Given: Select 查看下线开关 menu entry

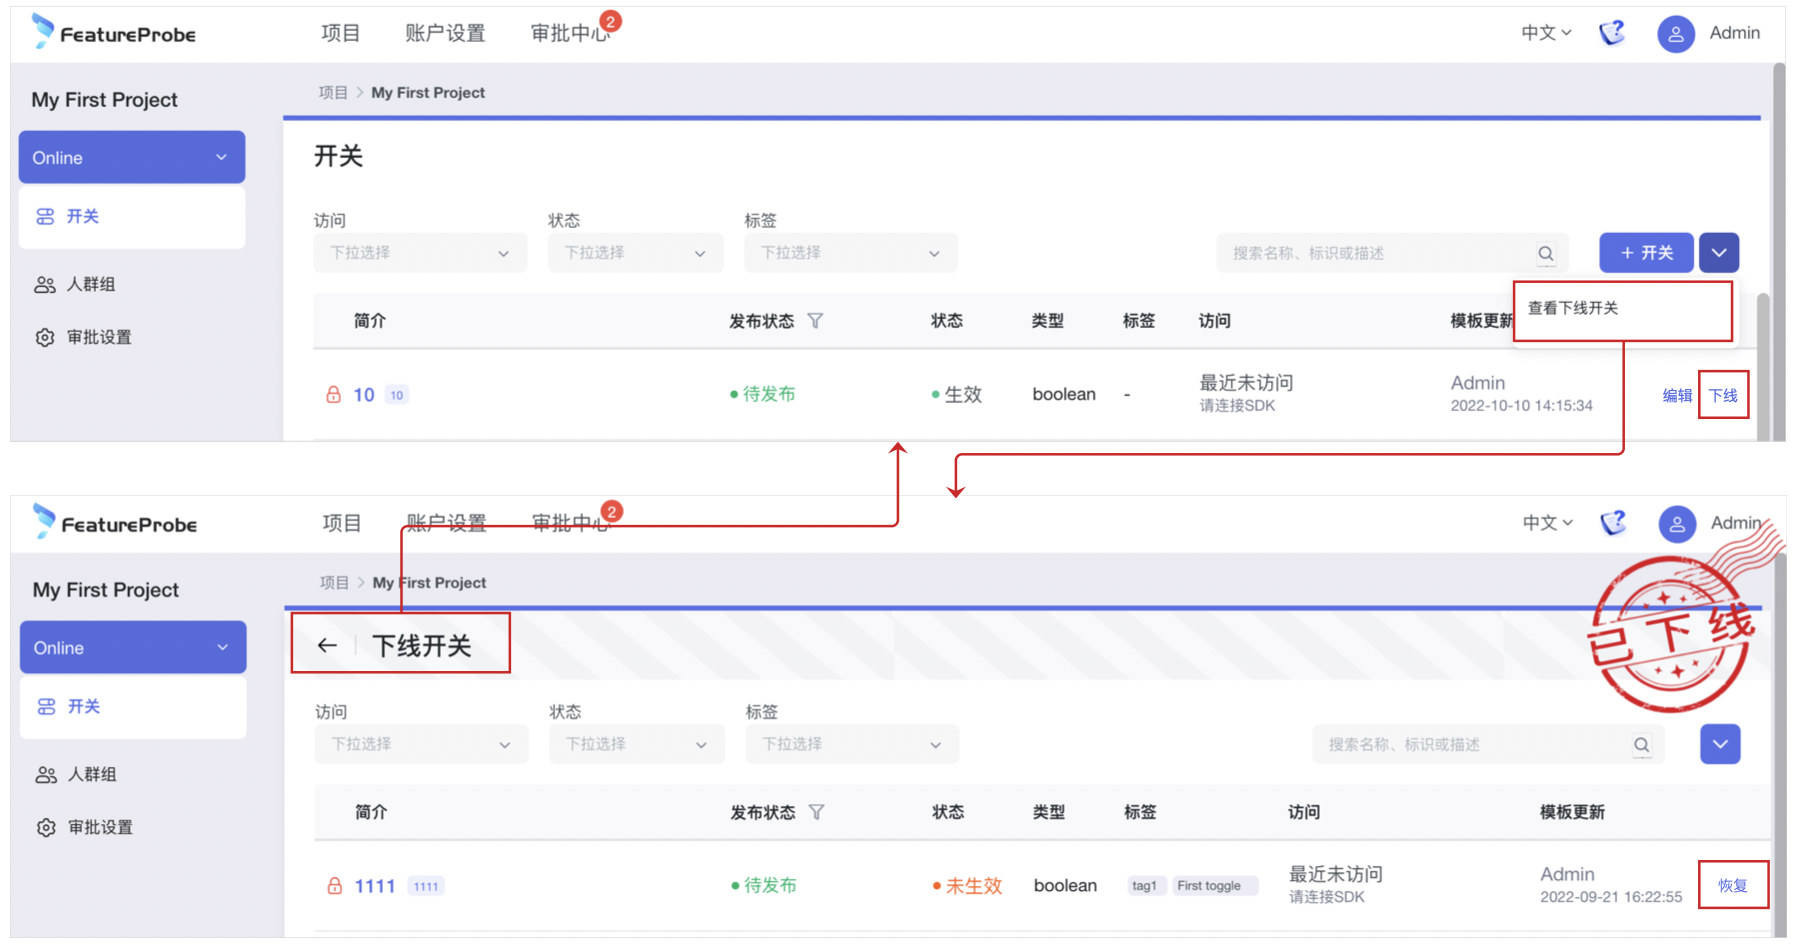Looking at the screenshot, I should point(1573,308).
